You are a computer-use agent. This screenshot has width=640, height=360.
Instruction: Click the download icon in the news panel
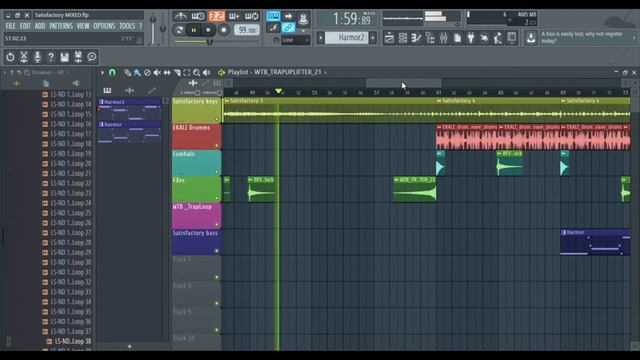(531, 38)
